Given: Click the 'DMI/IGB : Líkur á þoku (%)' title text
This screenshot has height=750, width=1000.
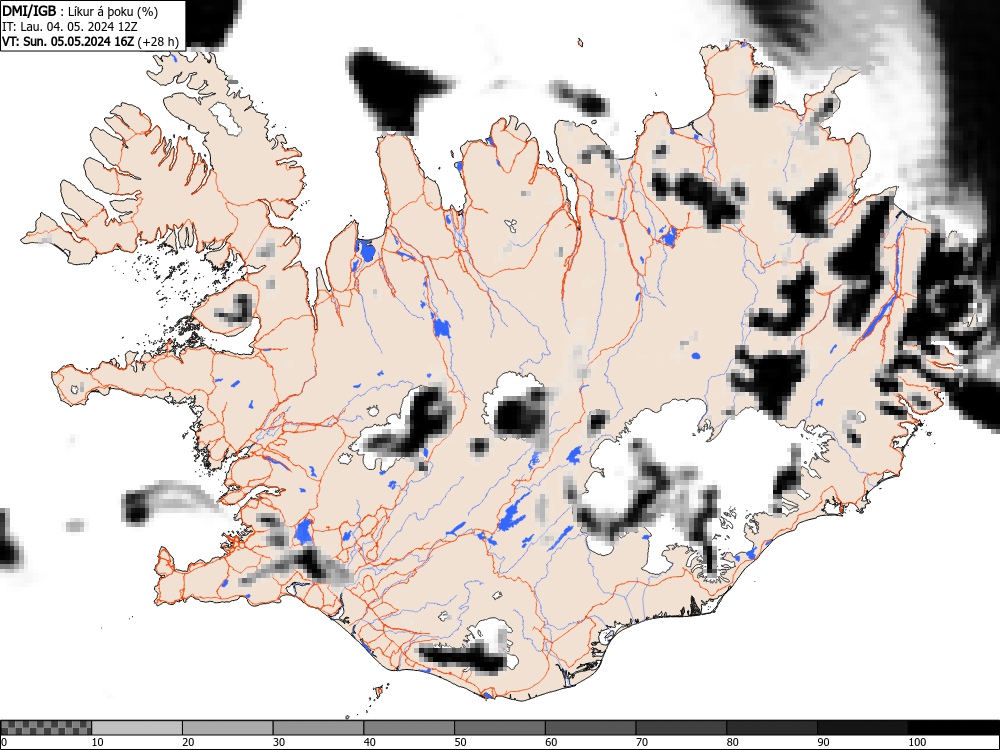Looking at the screenshot, I should pos(80,11).
